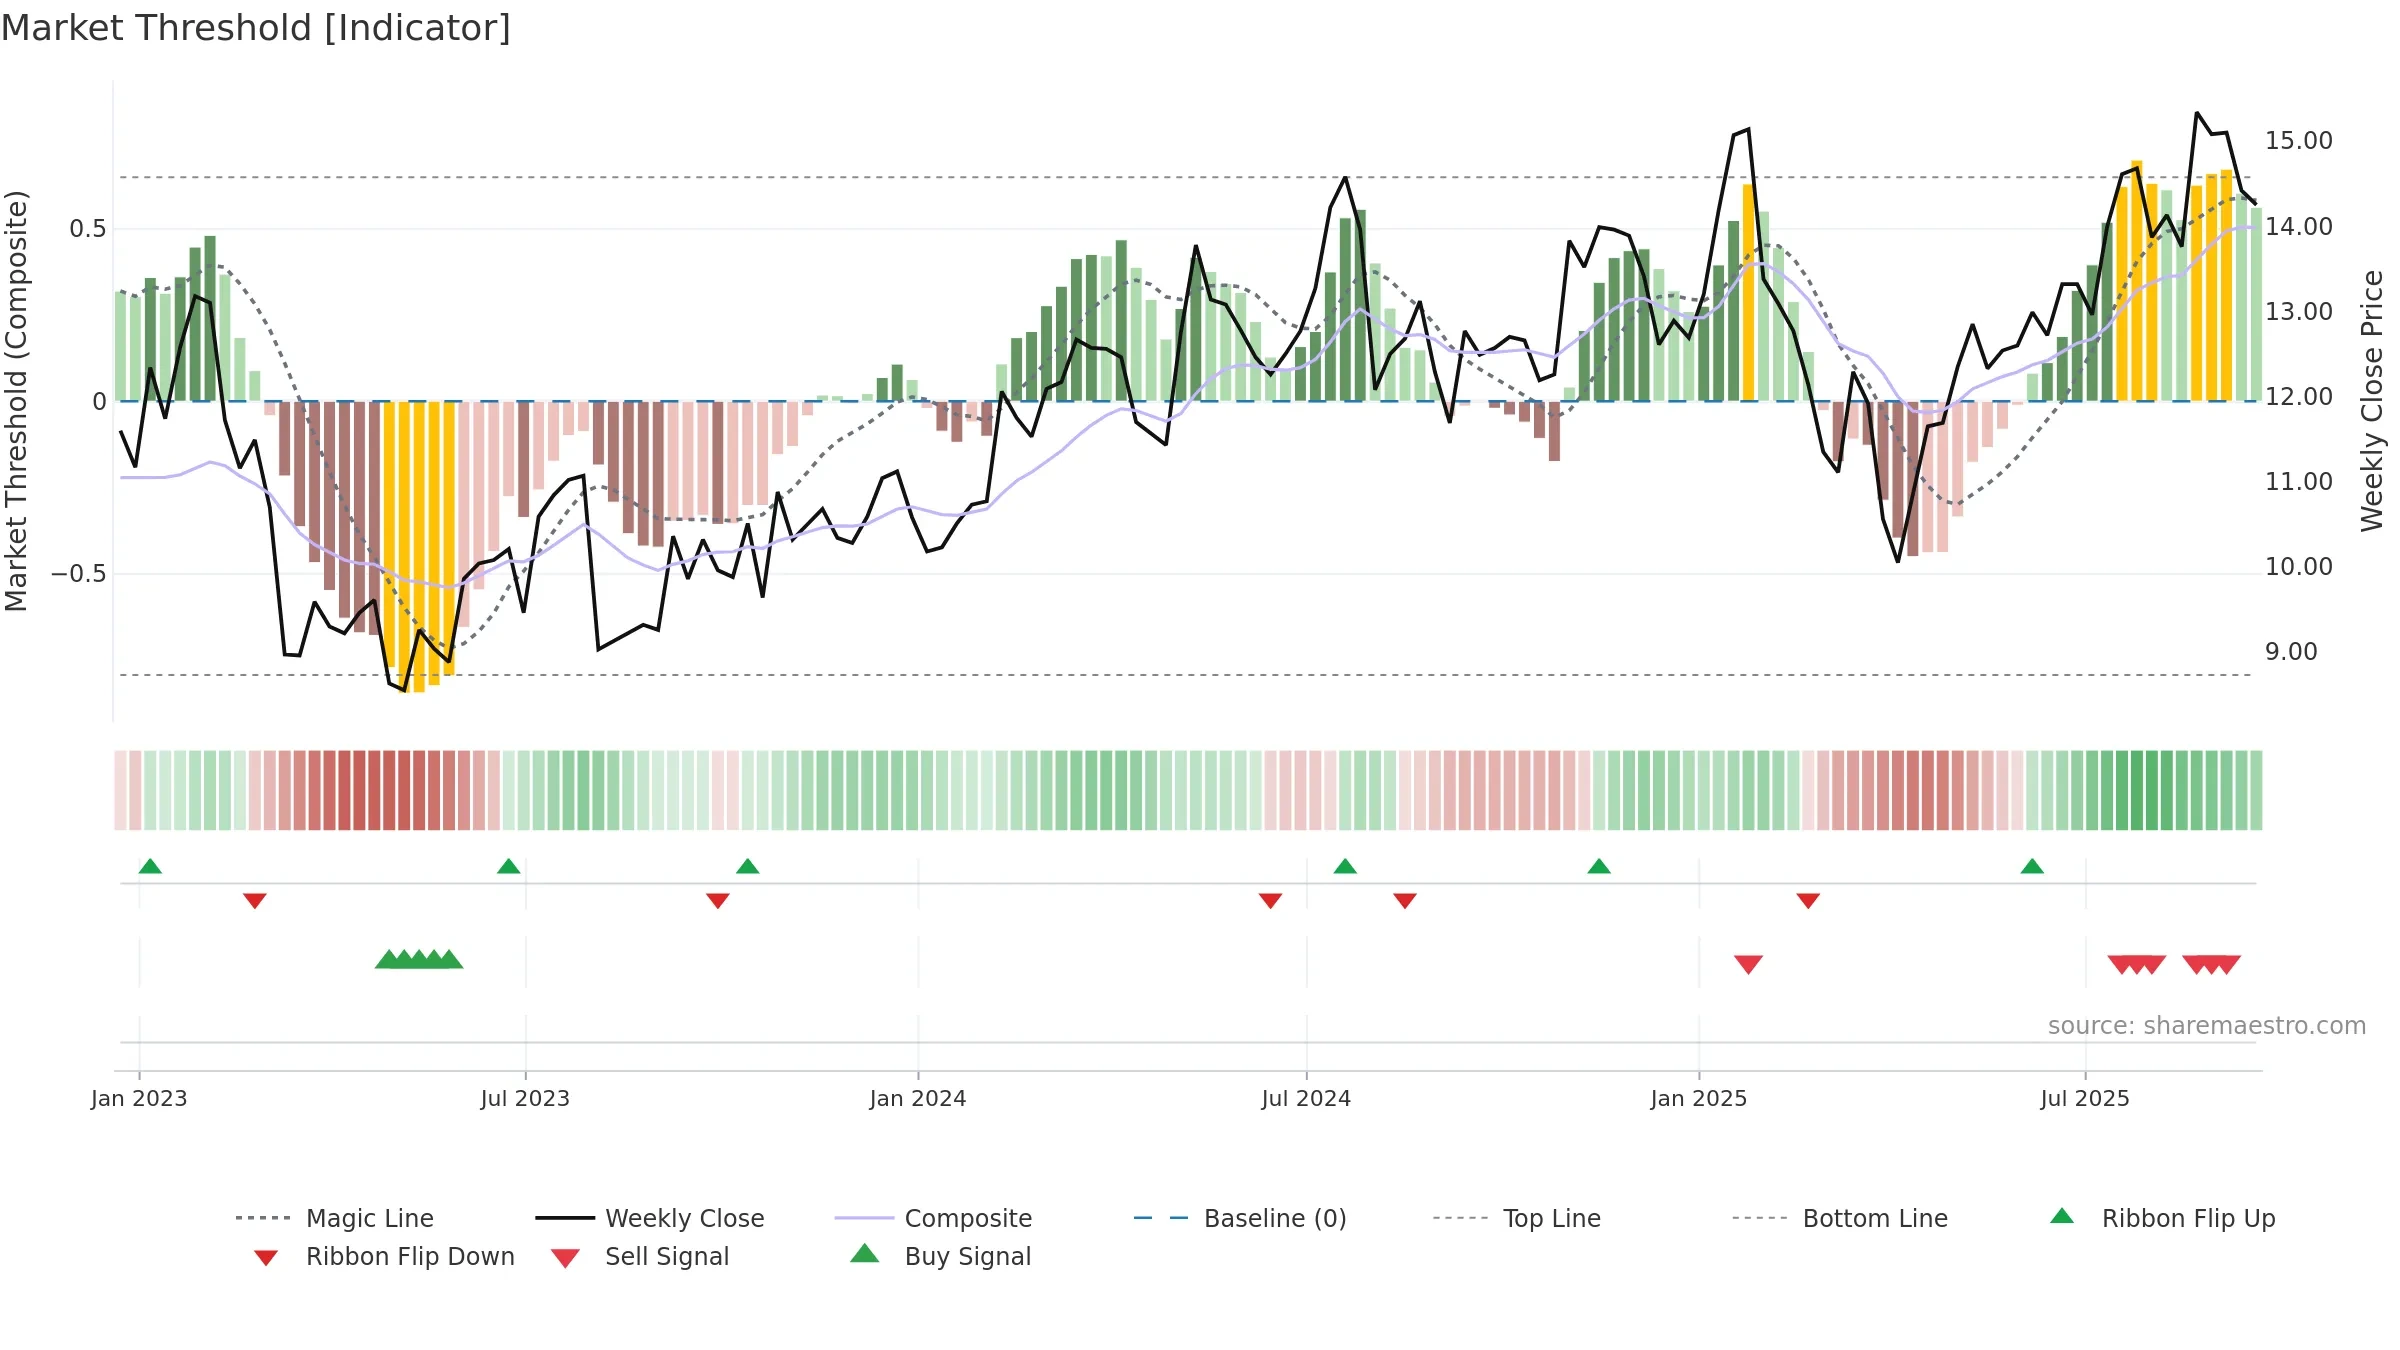This screenshot has height=1350, width=2400.
Task: Select the lone sell signal marker after Jan 2025
Action: click(x=1748, y=964)
